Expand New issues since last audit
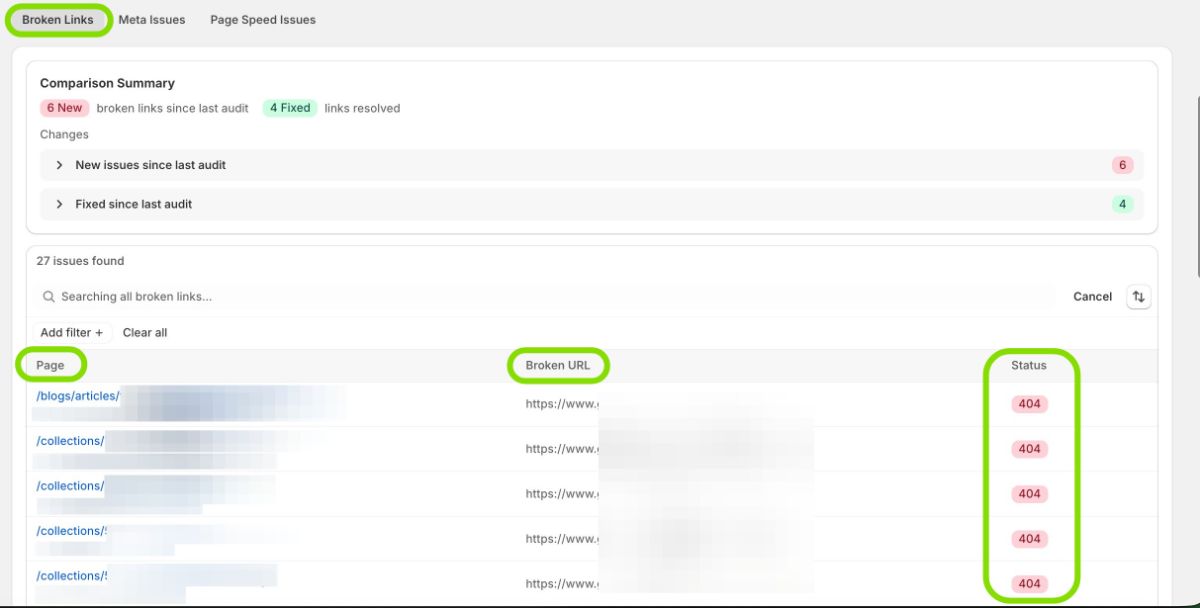1200x608 pixels. click(150, 165)
